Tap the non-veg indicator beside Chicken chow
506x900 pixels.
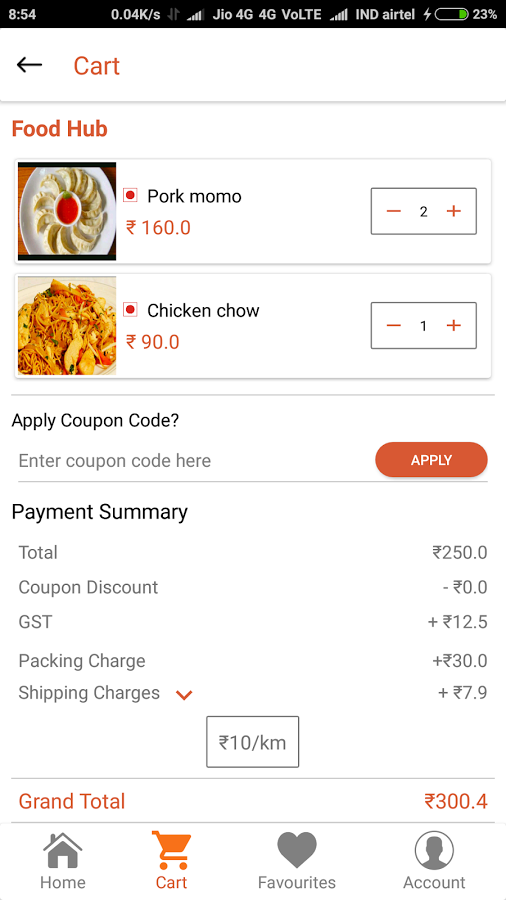coord(130,310)
